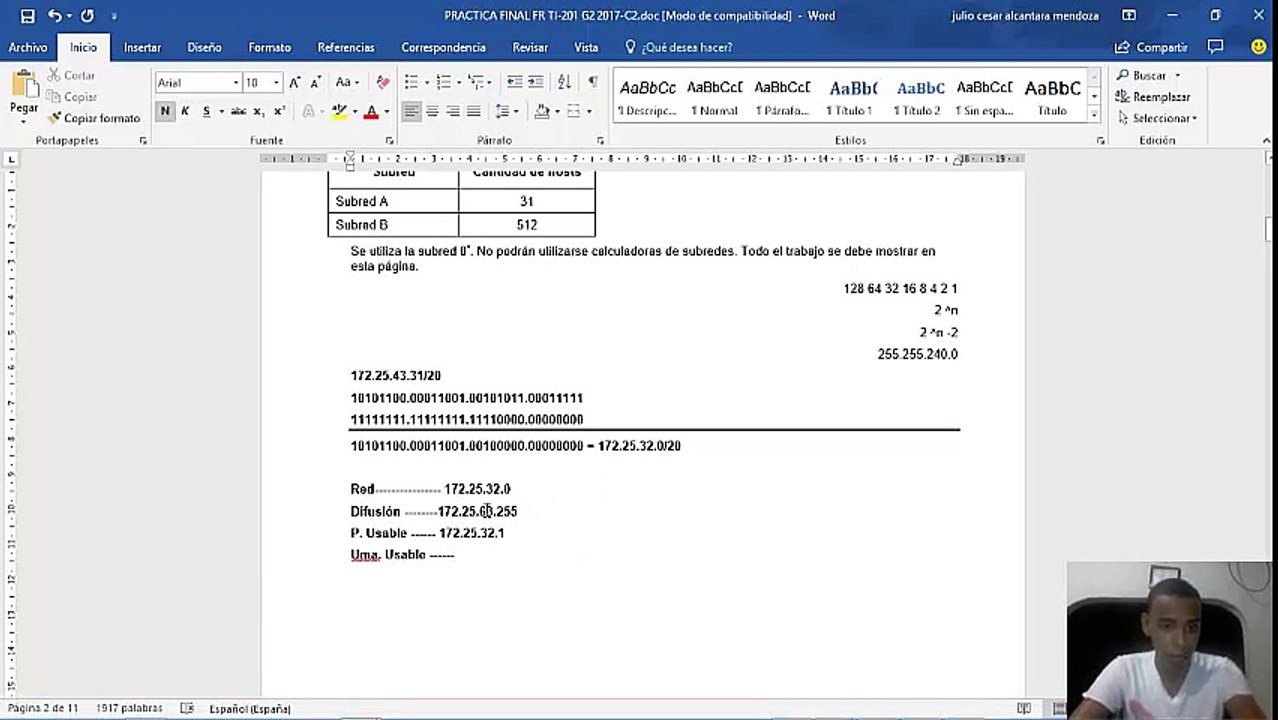Apply the Normal style

[714, 97]
